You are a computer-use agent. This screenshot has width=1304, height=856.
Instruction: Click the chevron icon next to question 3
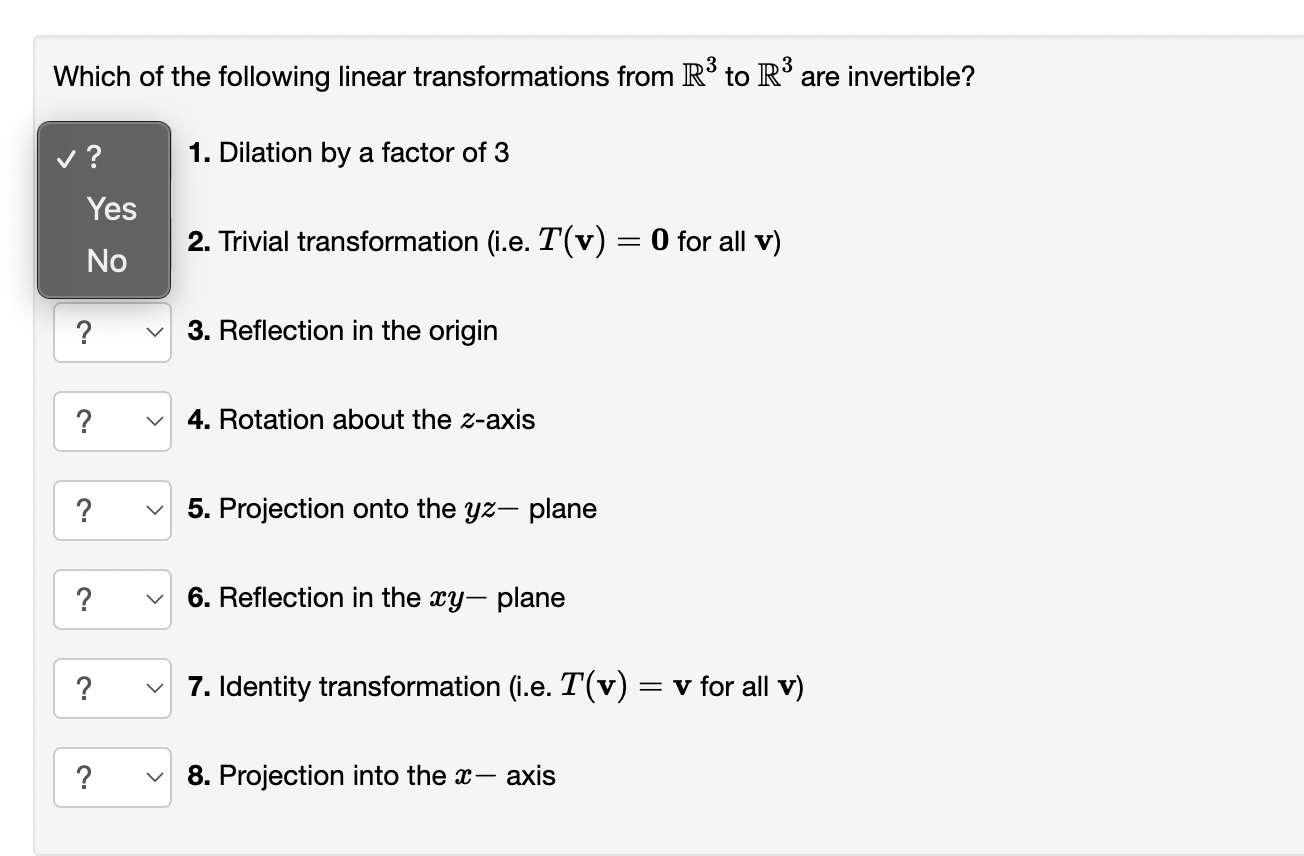pyautogui.click(x=154, y=331)
